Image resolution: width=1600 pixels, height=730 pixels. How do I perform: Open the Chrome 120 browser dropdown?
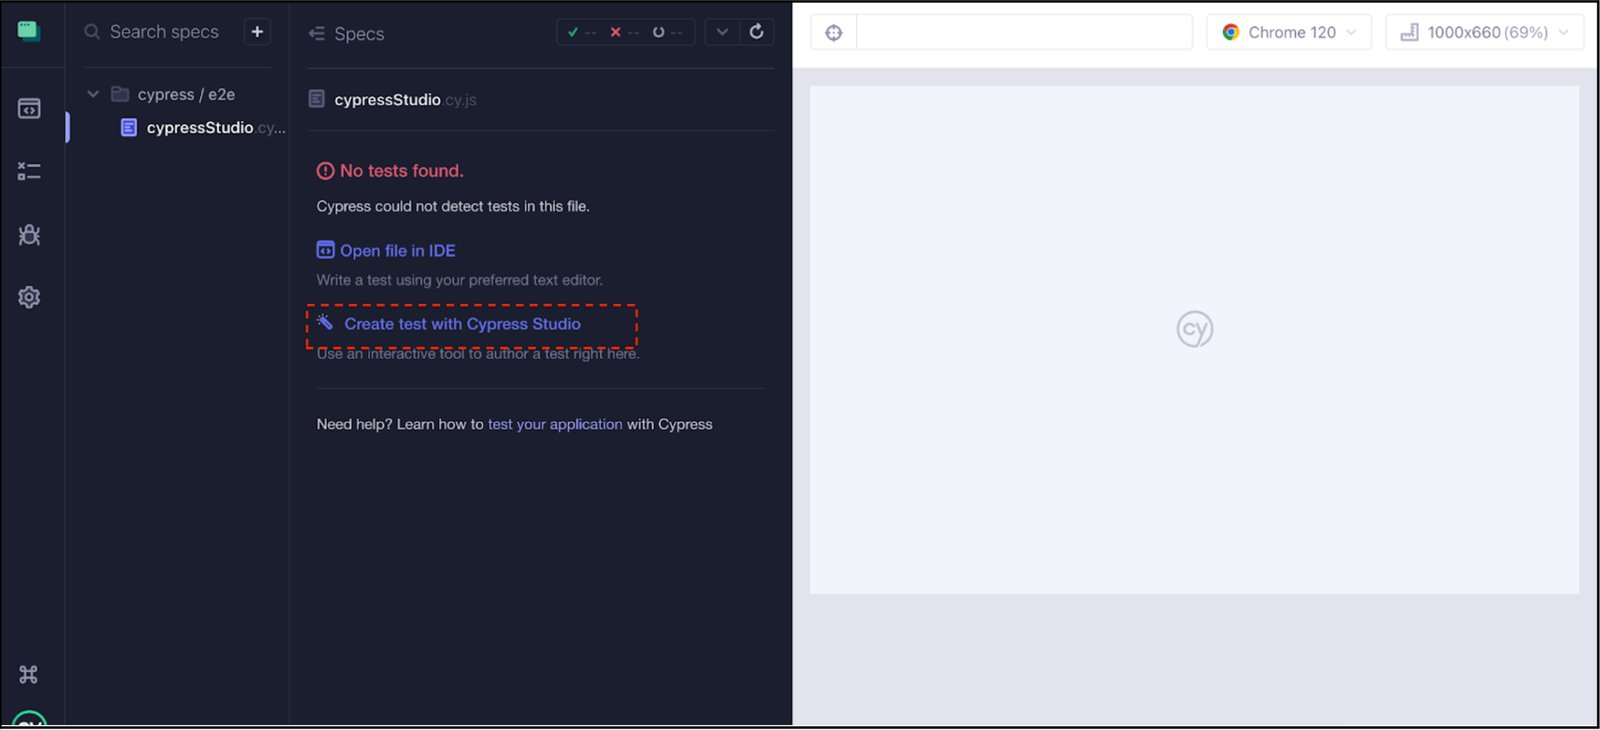[1288, 32]
